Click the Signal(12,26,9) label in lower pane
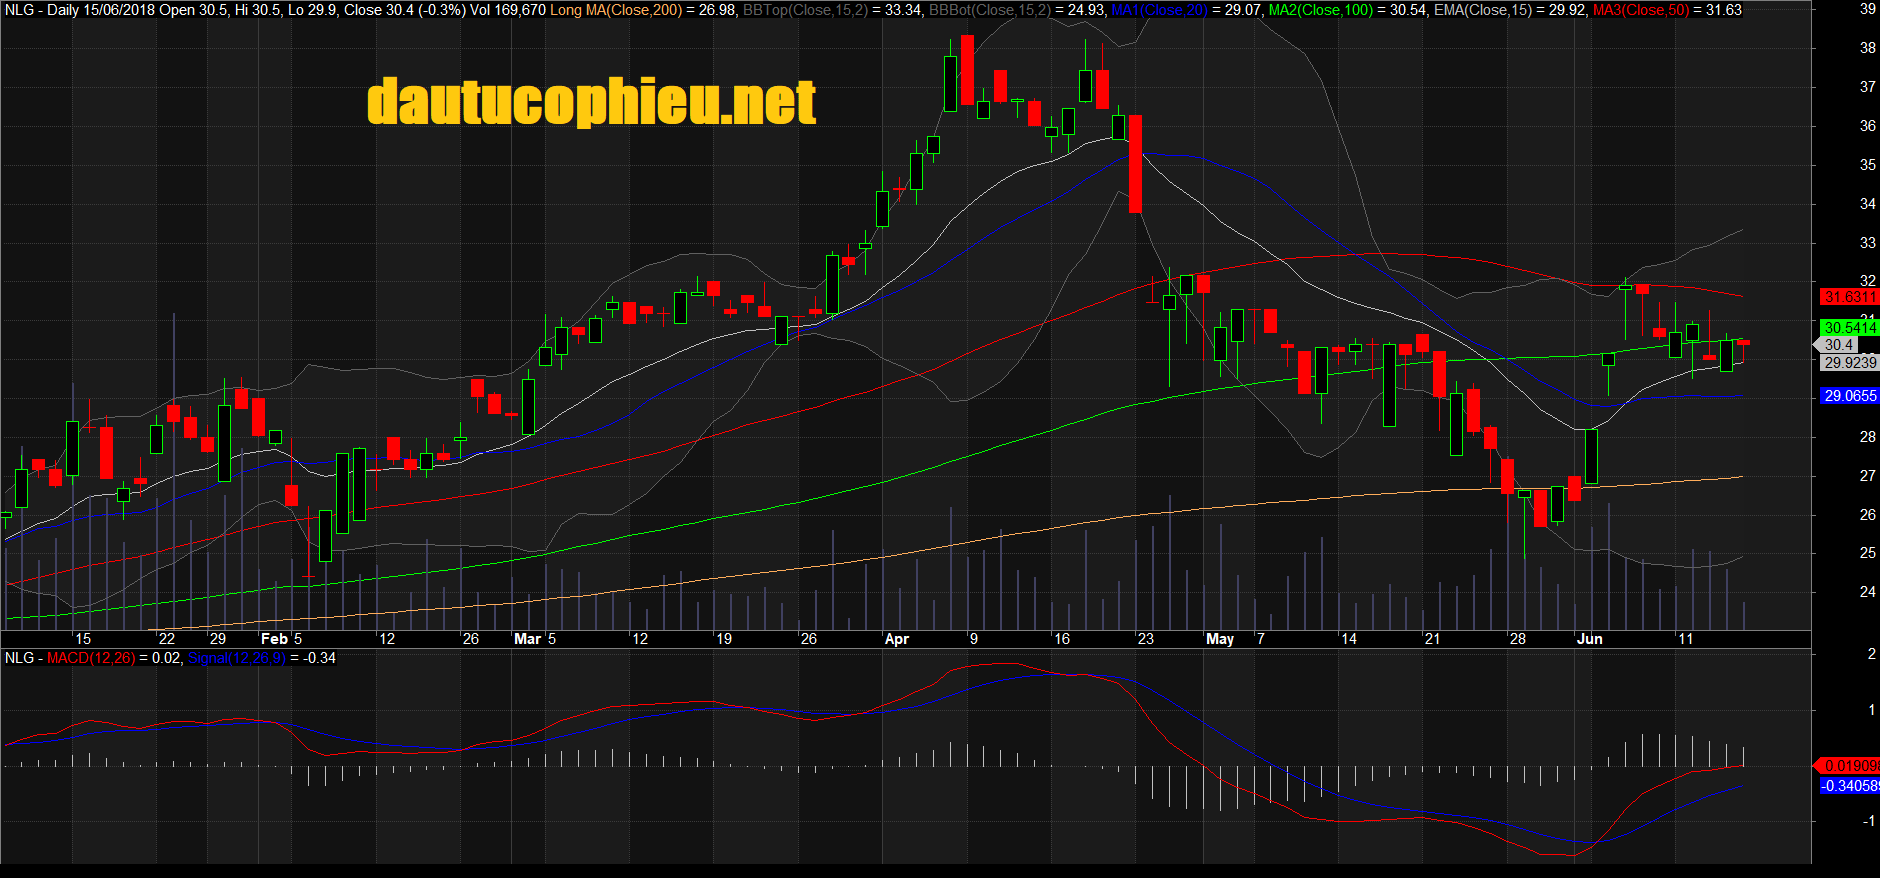Screen dimensions: 1880x878 [x=236, y=658]
